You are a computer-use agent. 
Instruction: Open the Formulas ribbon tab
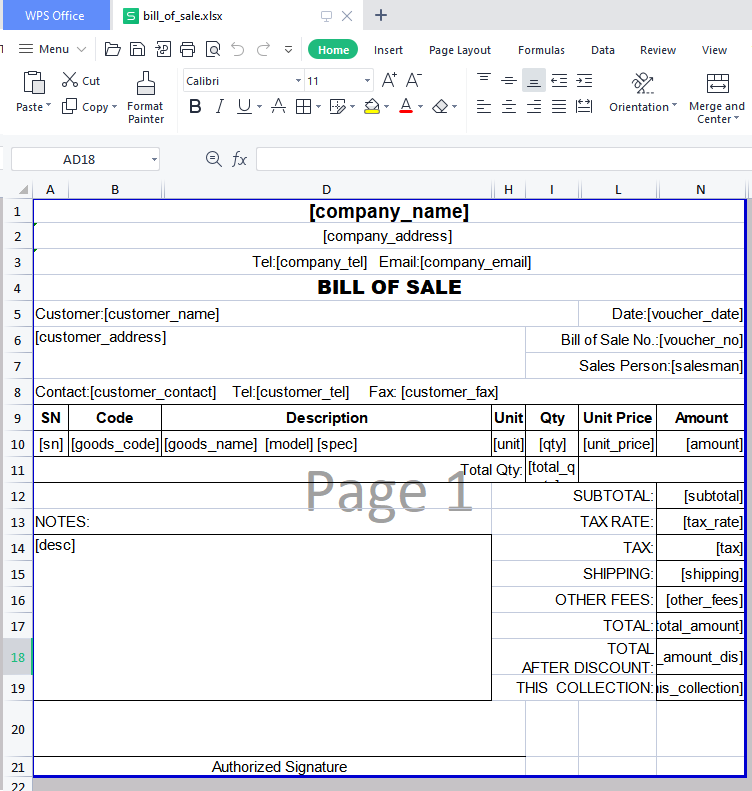(541, 50)
